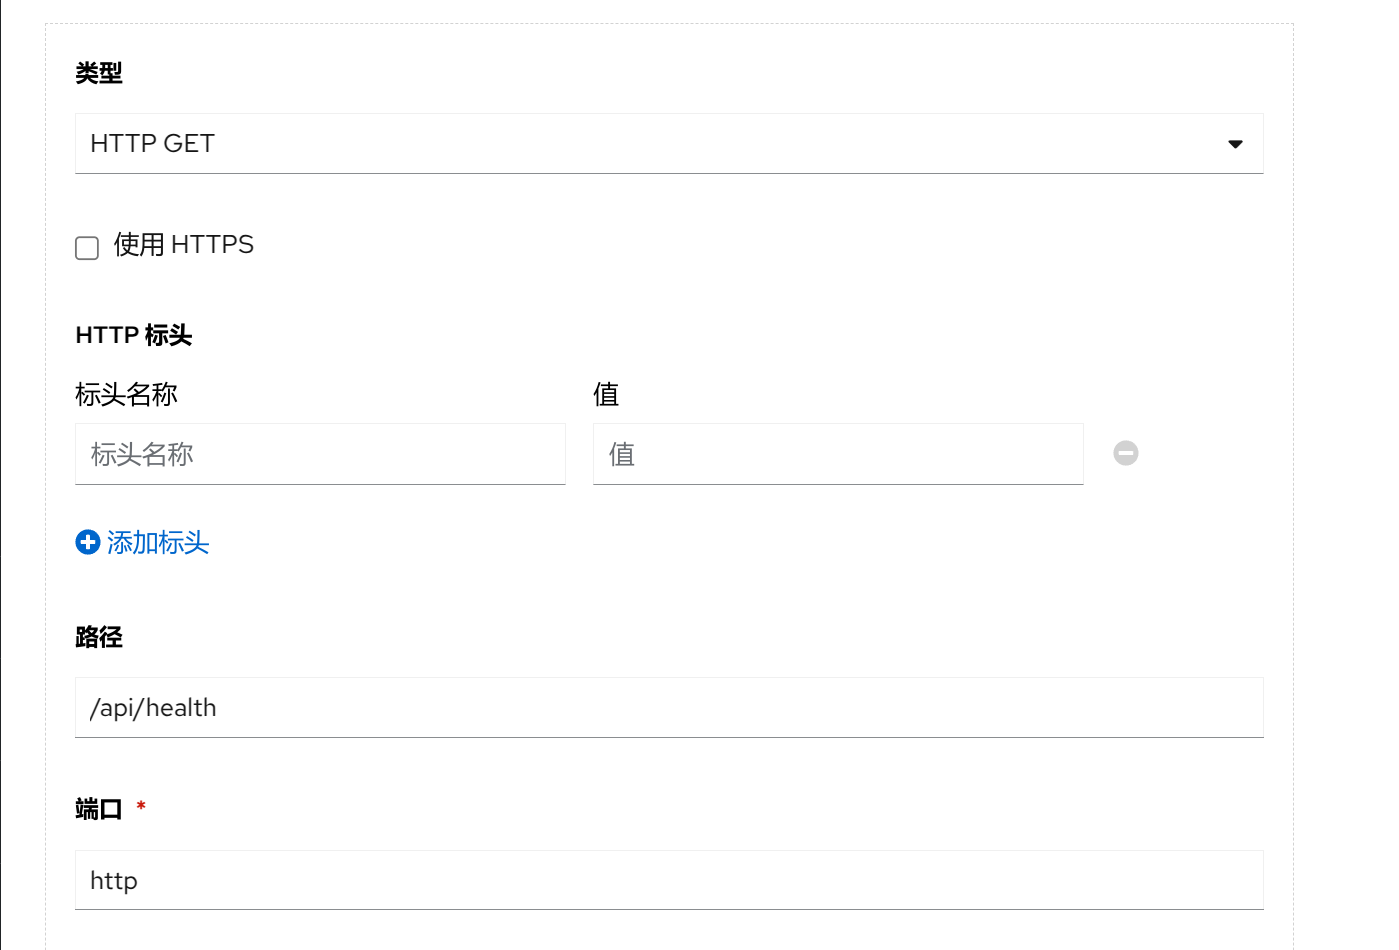Click the red required asterisk beside 端口

click(141, 805)
